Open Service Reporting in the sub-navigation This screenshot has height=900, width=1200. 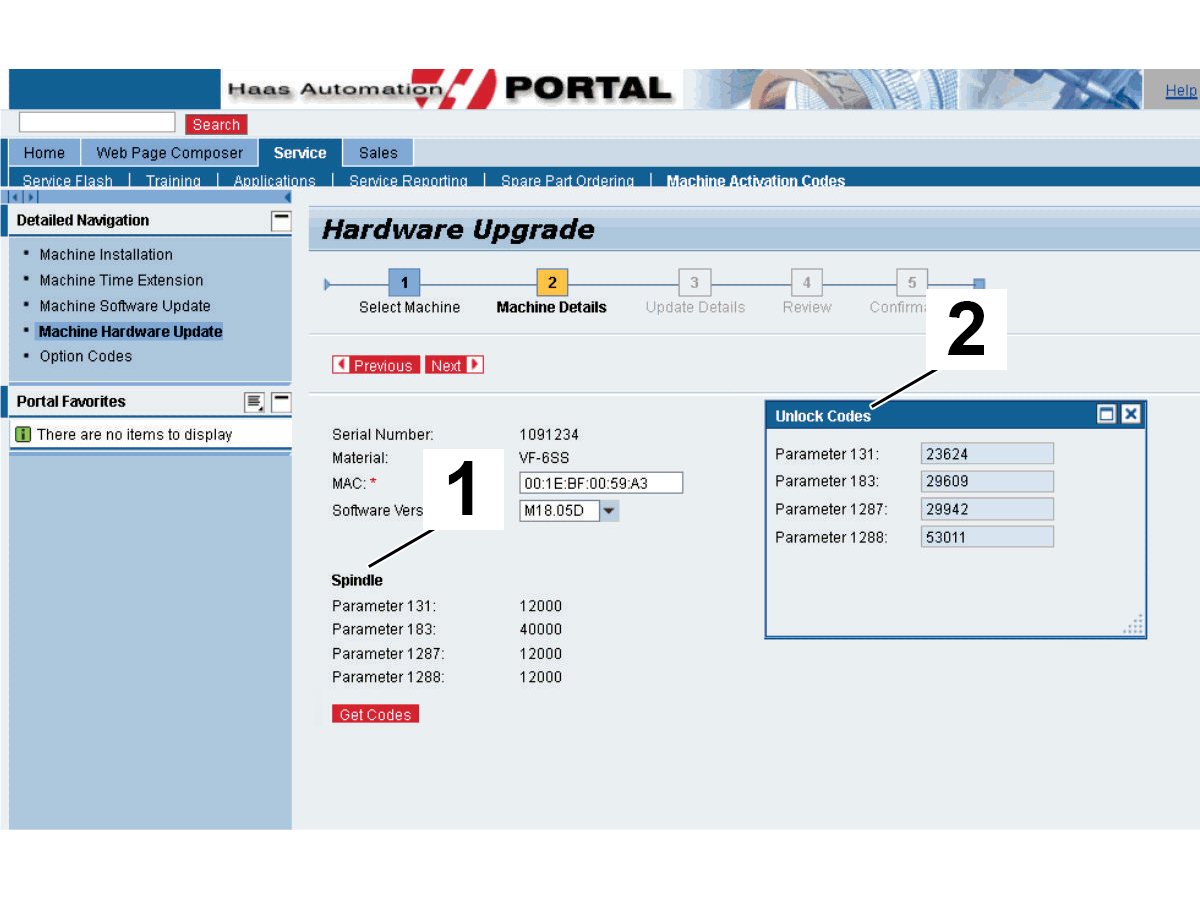(408, 181)
